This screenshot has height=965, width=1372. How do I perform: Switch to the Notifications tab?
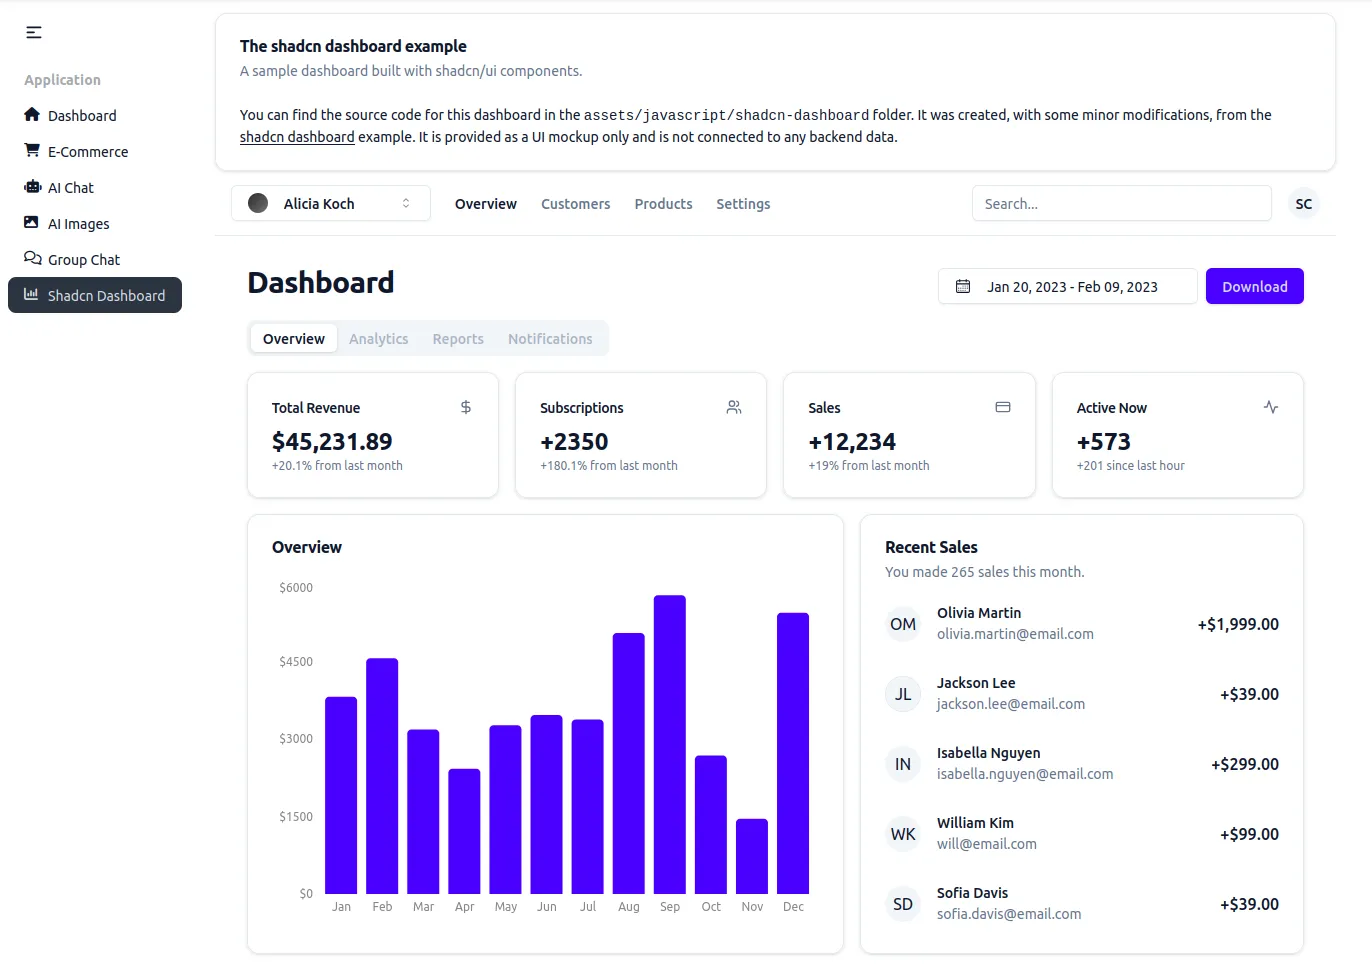tap(550, 338)
